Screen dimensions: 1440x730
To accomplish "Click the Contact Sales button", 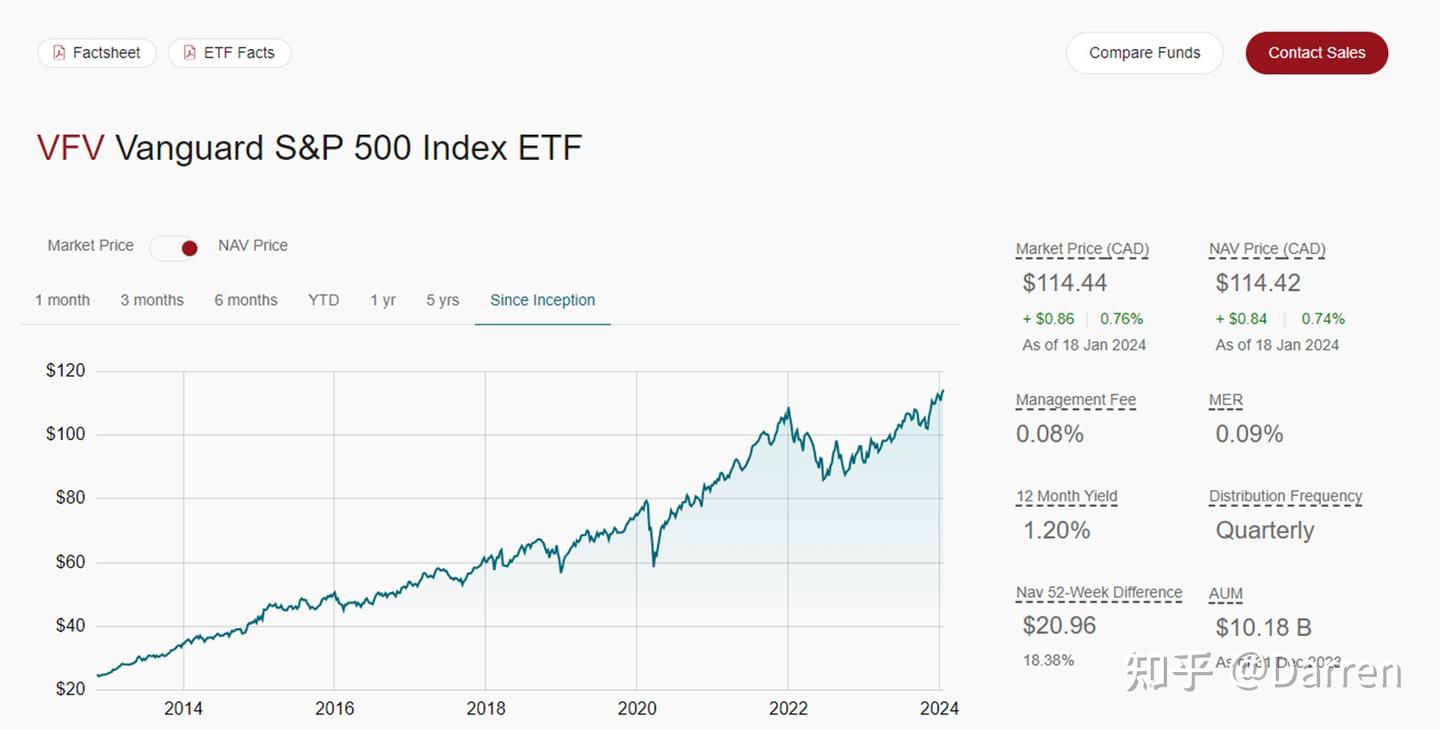I will (x=1316, y=52).
